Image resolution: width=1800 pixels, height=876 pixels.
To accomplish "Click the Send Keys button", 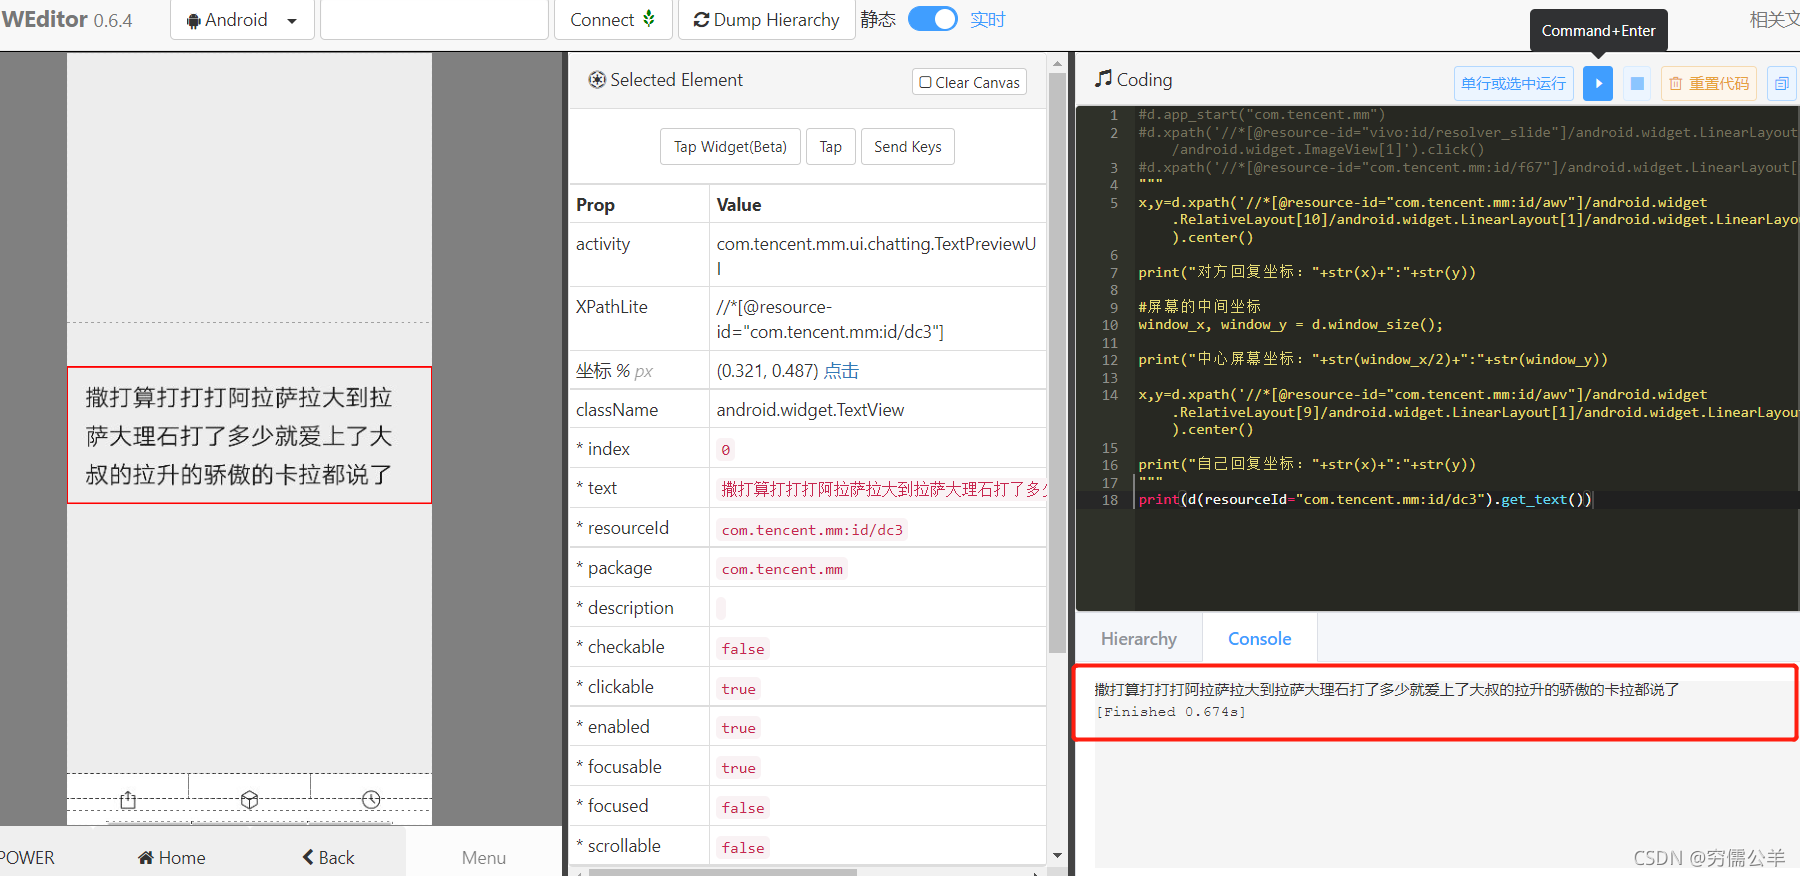I will click(x=907, y=147).
